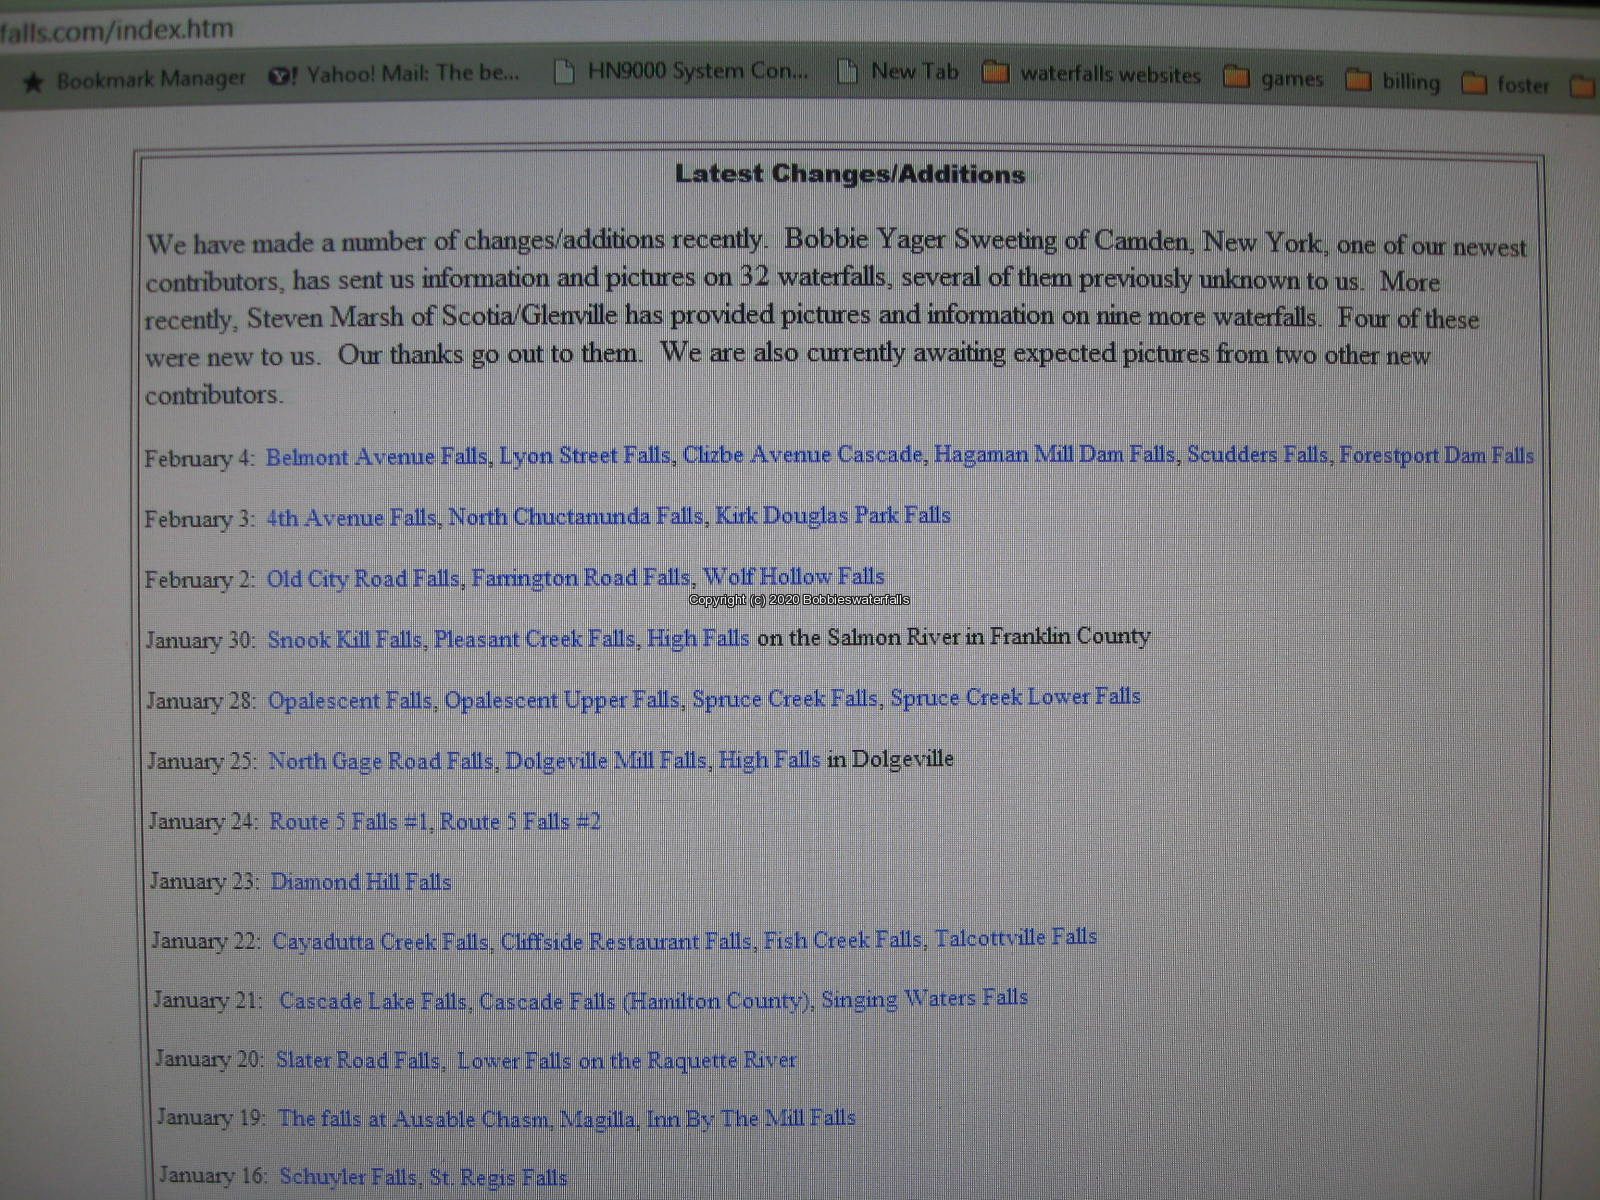Open Route 5 Falls #1 link
This screenshot has width=1600, height=1200.
(x=350, y=821)
